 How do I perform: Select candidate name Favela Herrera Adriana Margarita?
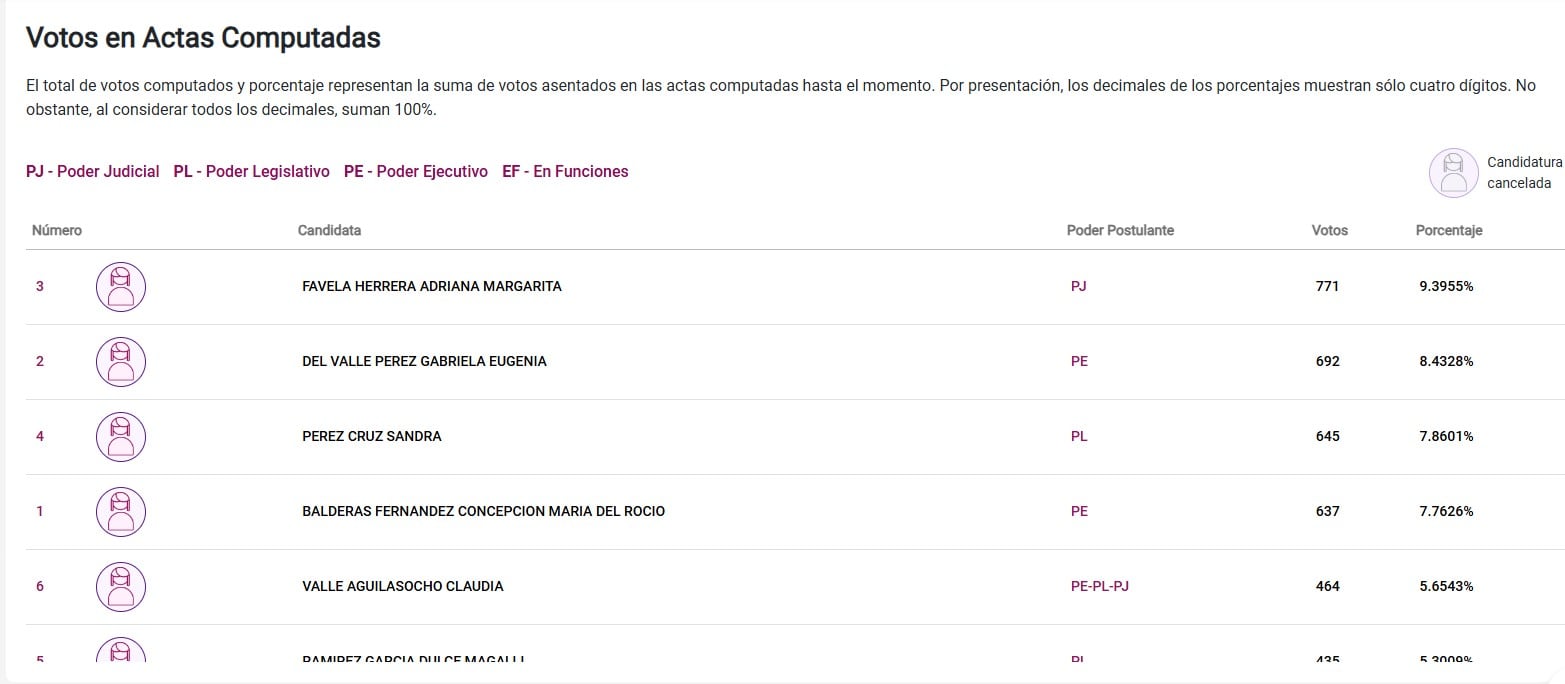[x=431, y=287]
